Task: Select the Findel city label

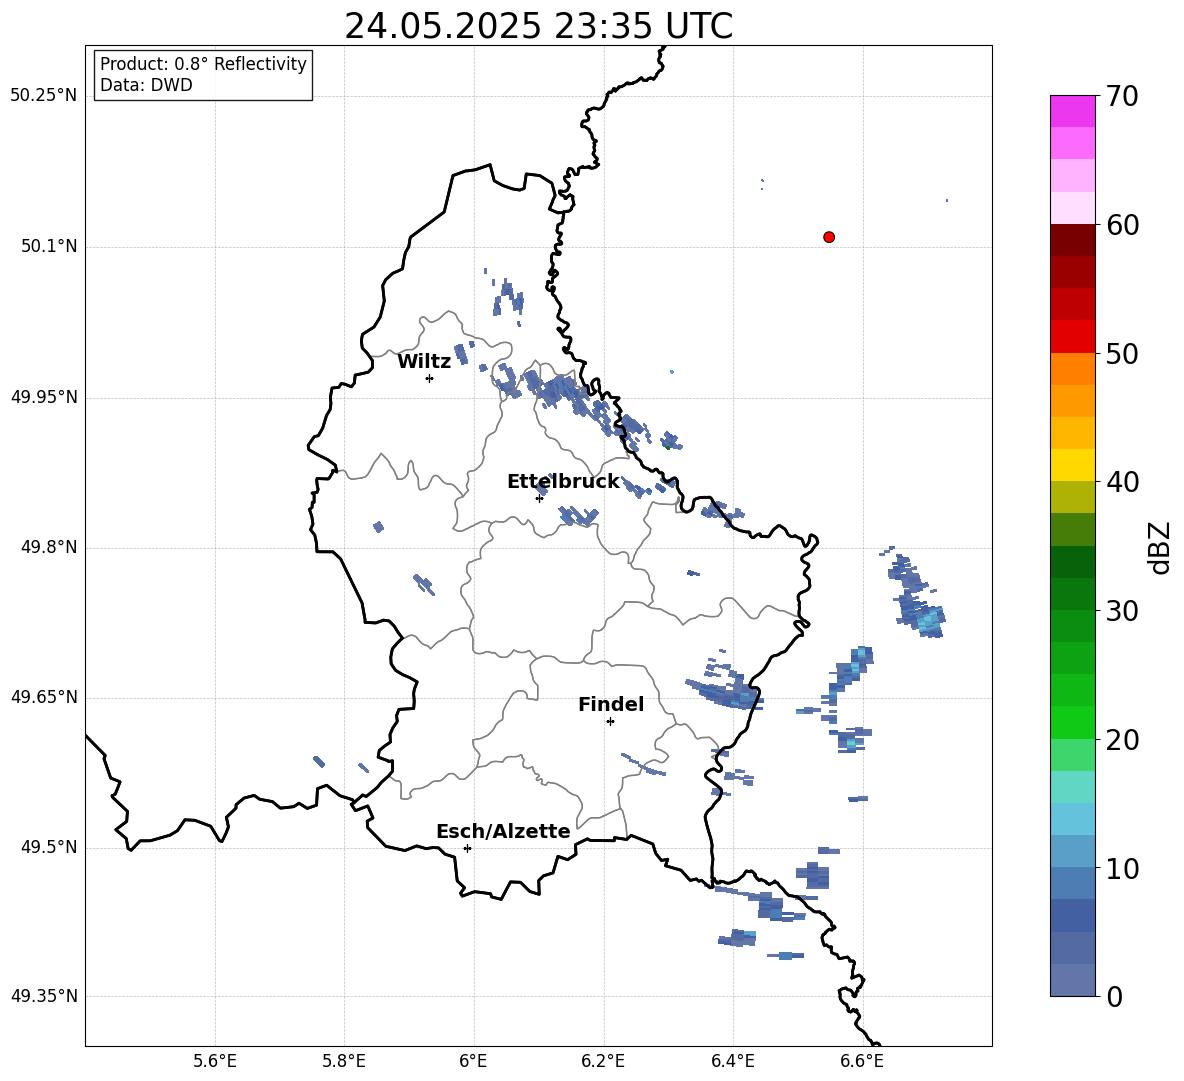Action: click(x=611, y=704)
